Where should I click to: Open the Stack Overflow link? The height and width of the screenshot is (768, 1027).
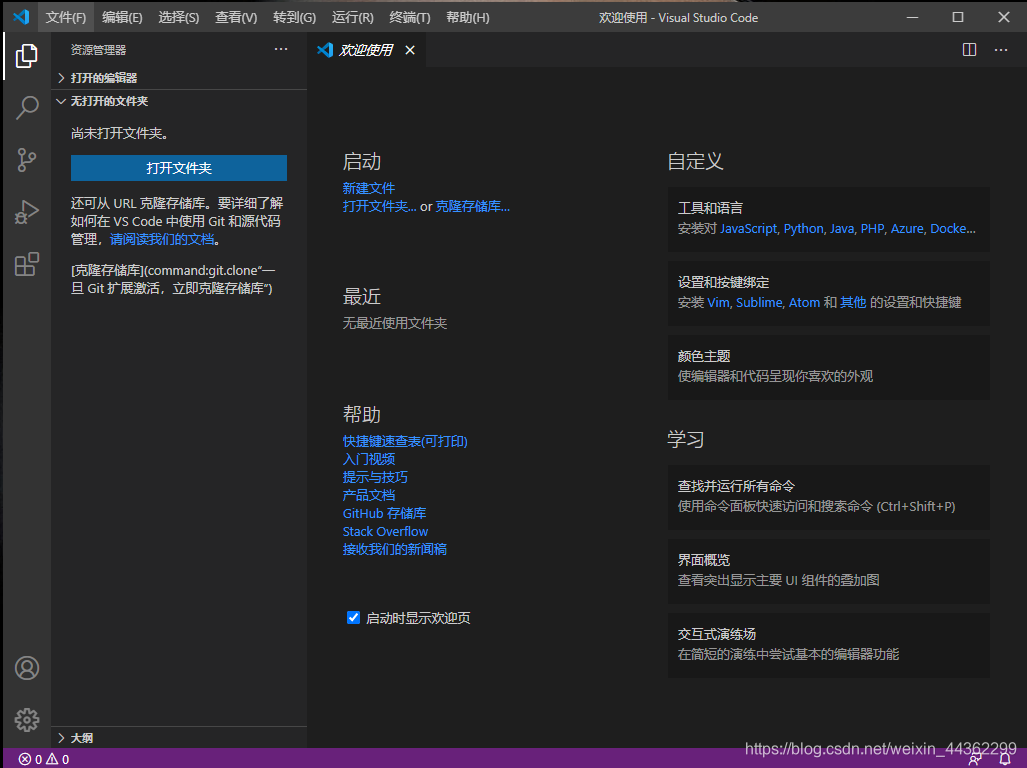click(385, 532)
